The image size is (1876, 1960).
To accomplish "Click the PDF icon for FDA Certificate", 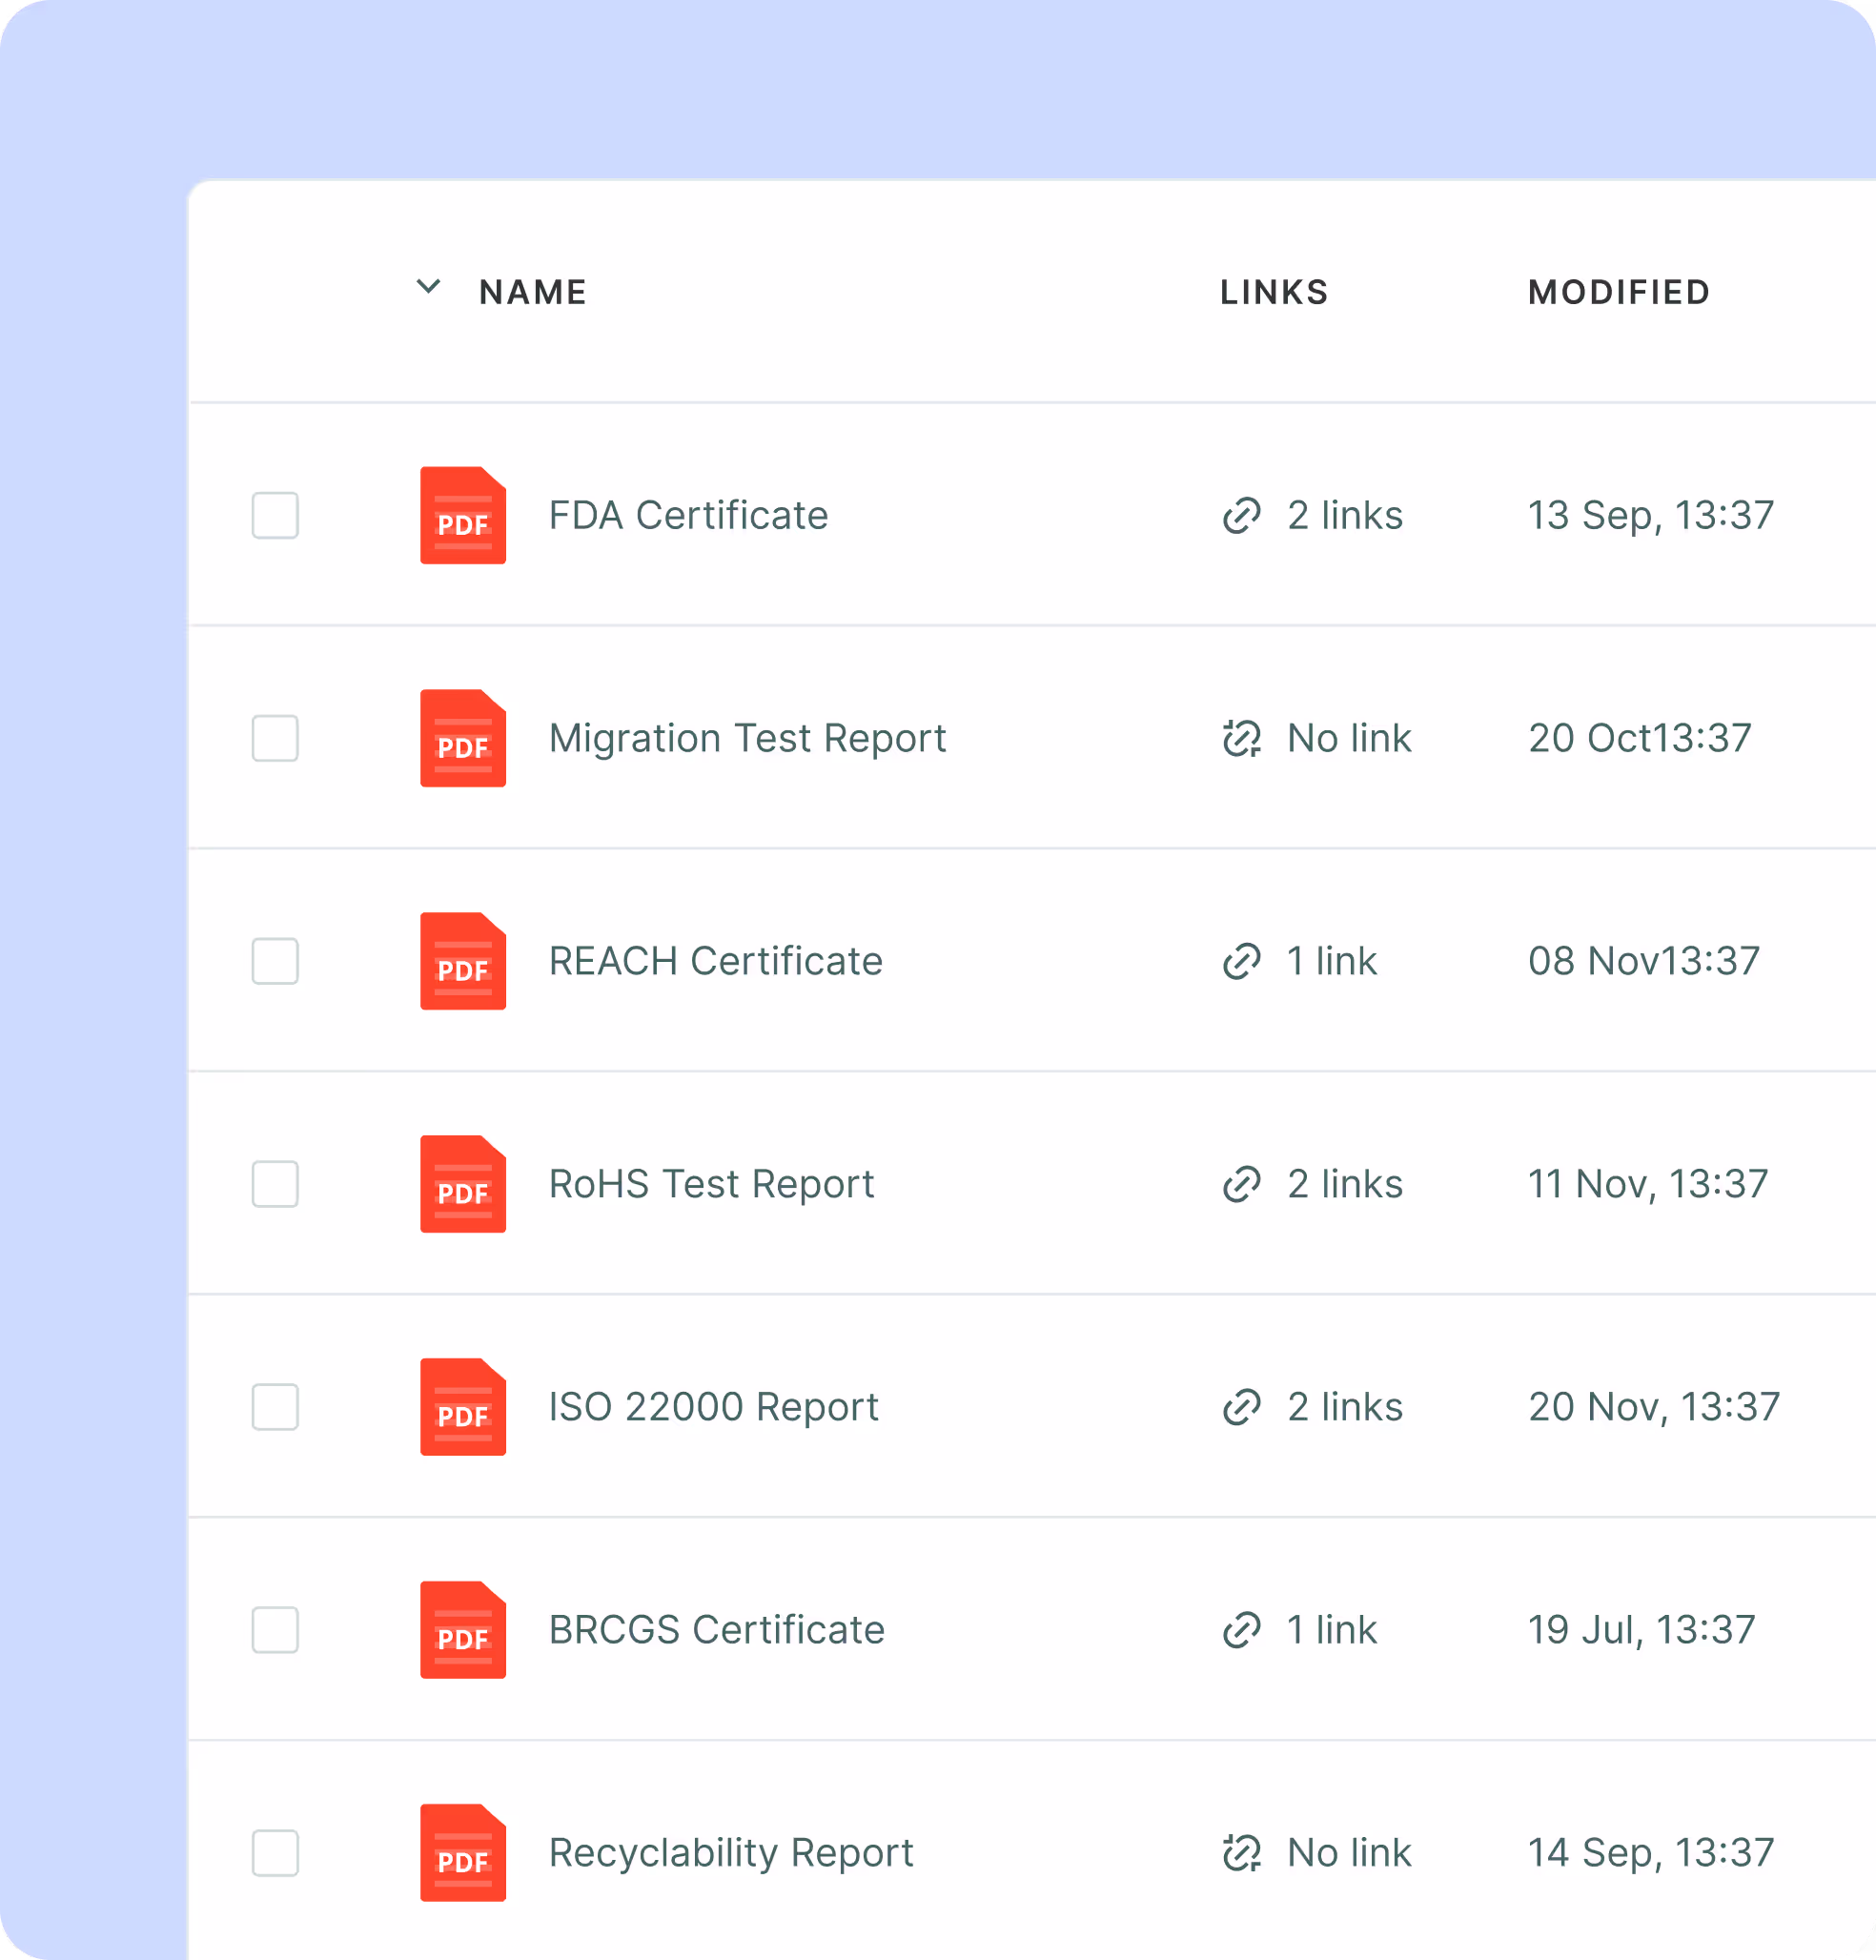I will click(x=462, y=515).
